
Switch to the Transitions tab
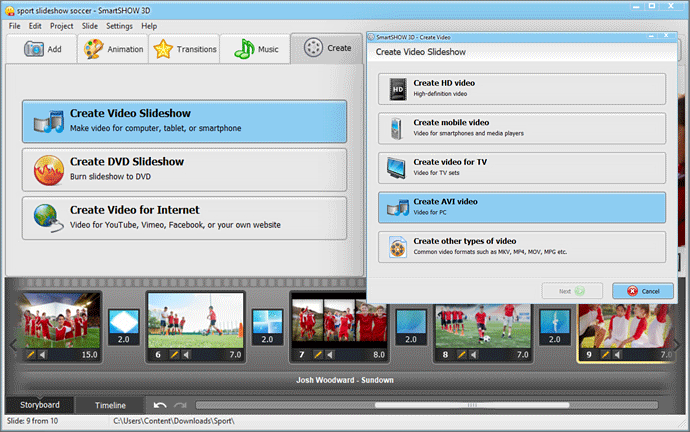(x=184, y=49)
